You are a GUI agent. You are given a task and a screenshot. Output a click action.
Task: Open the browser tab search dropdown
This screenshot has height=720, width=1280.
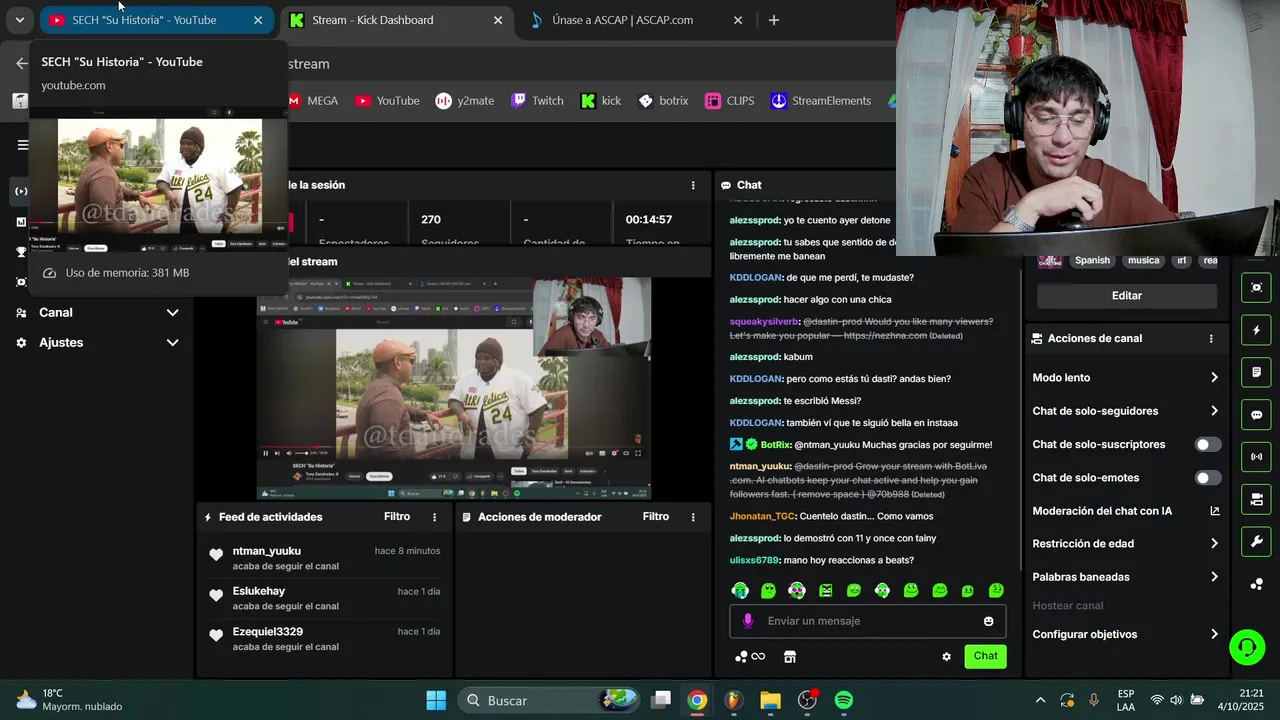[x=19, y=20]
